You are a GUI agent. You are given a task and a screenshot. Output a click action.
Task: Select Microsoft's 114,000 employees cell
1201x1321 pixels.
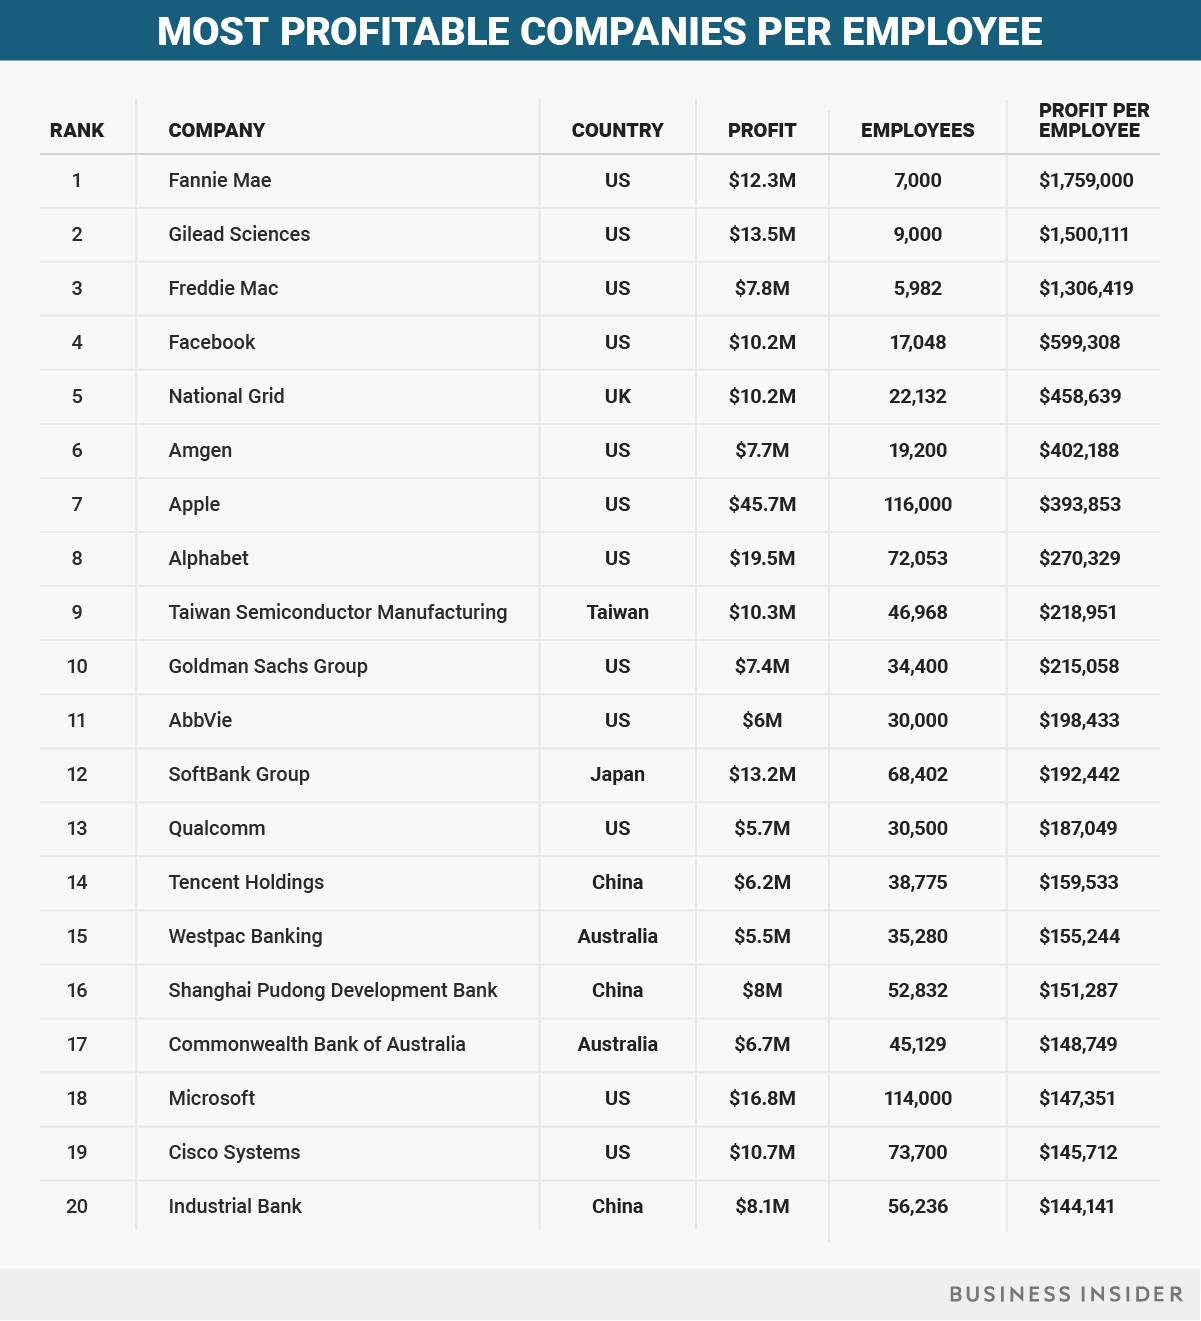pyautogui.click(x=917, y=1098)
